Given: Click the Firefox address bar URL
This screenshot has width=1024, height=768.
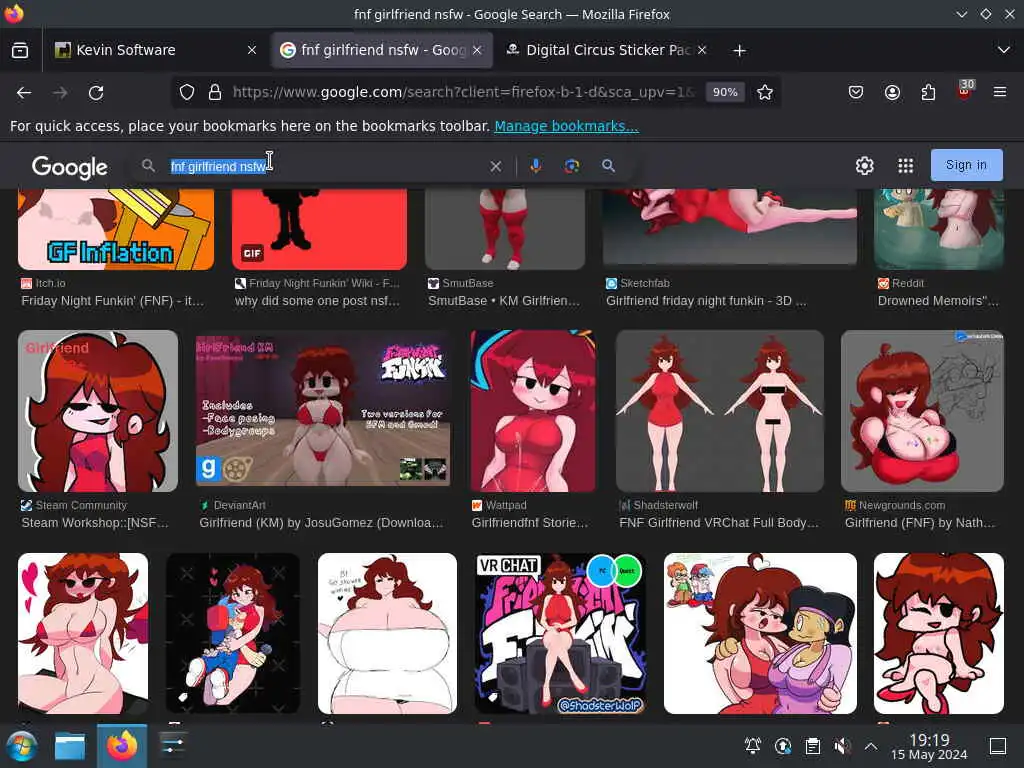Looking at the screenshot, I should [x=464, y=92].
